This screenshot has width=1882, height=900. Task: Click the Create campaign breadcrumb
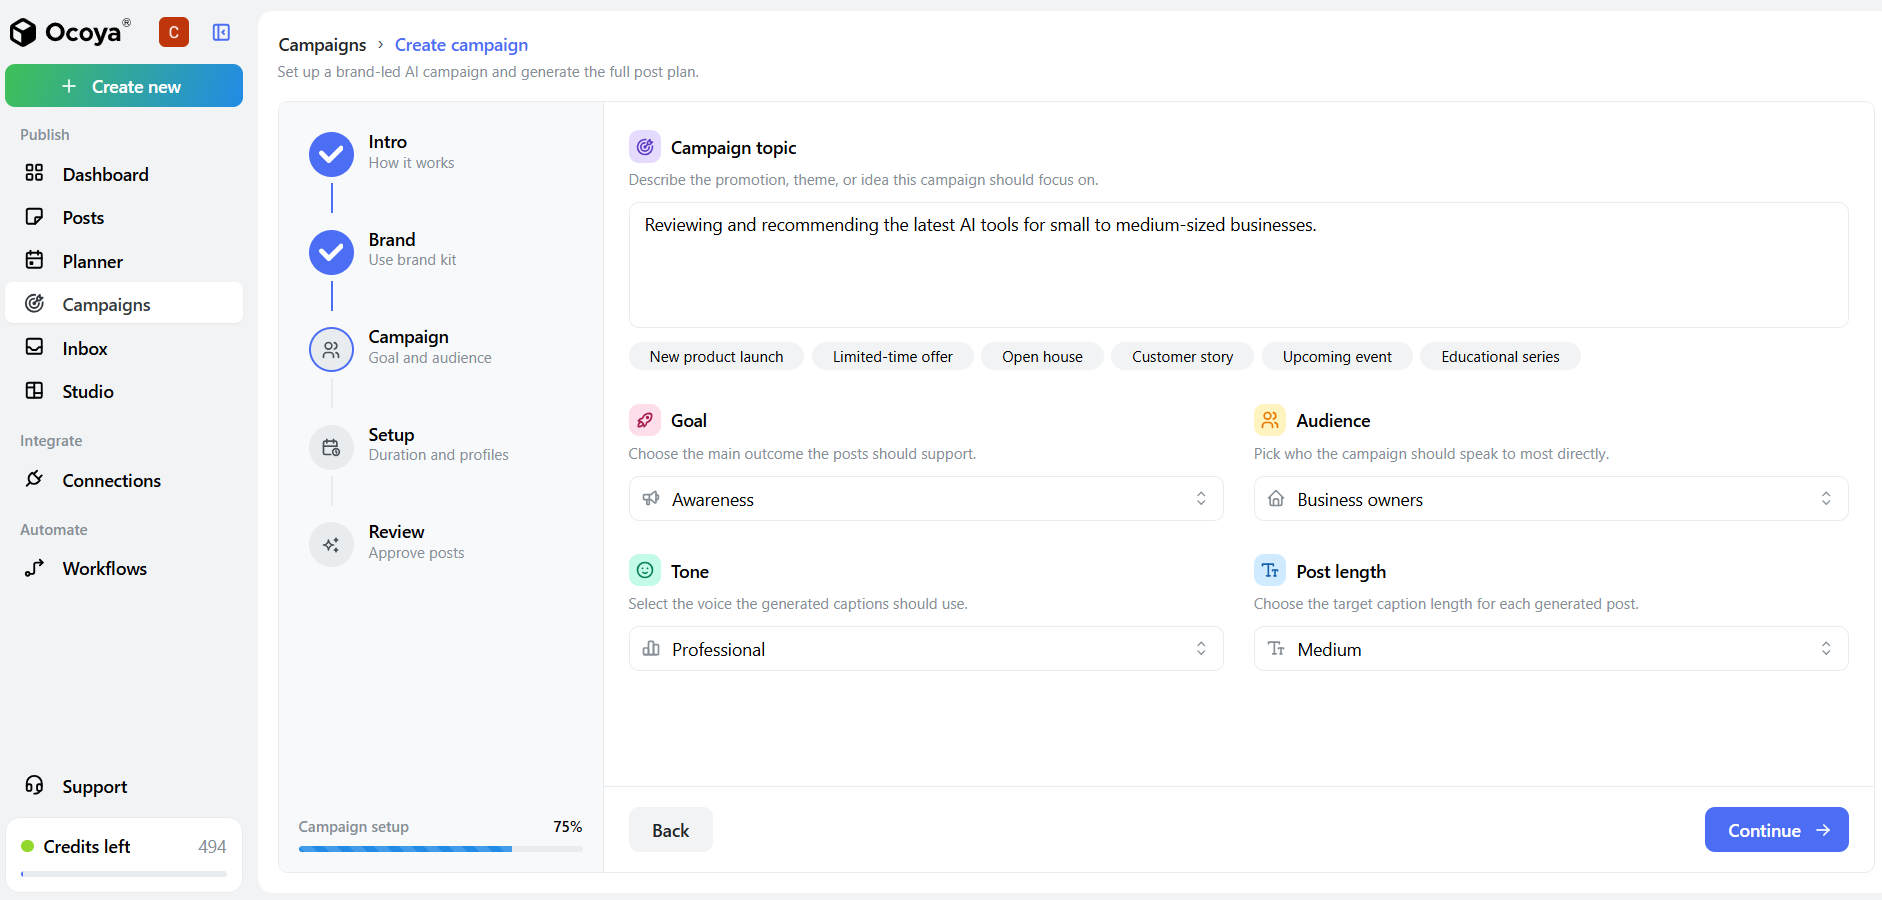point(461,45)
